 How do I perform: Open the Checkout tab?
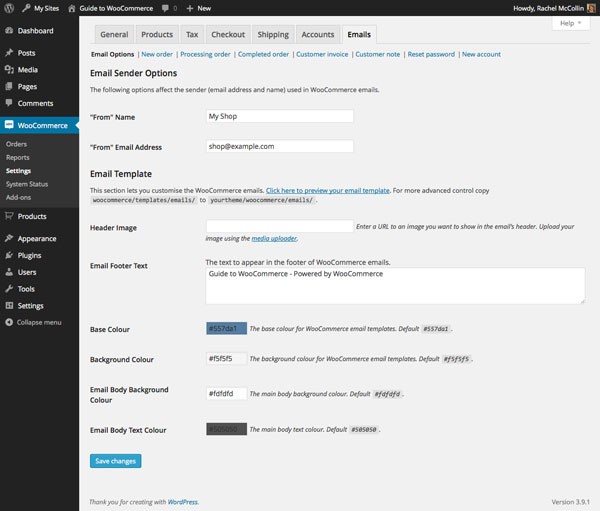[228, 34]
